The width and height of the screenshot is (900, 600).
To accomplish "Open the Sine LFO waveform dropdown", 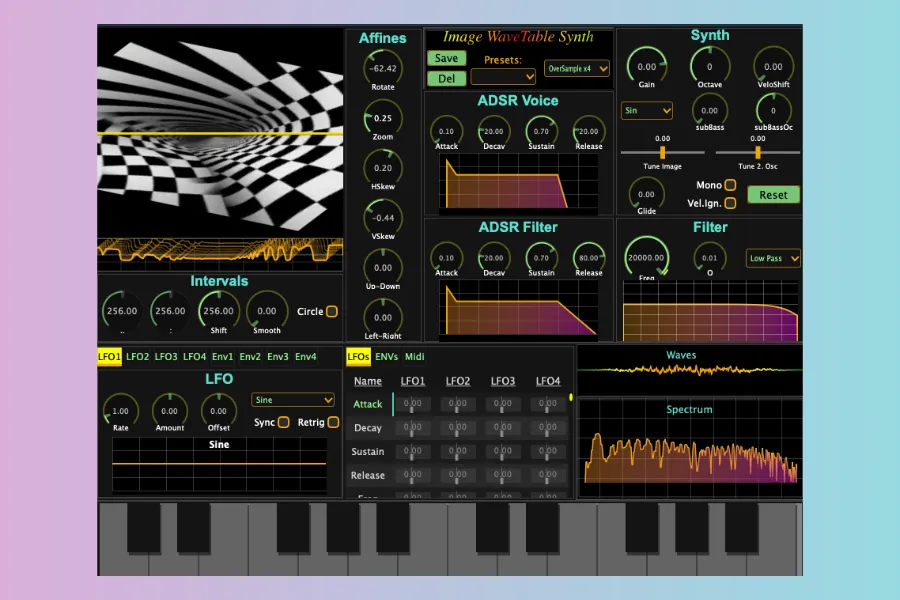I will [x=292, y=400].
